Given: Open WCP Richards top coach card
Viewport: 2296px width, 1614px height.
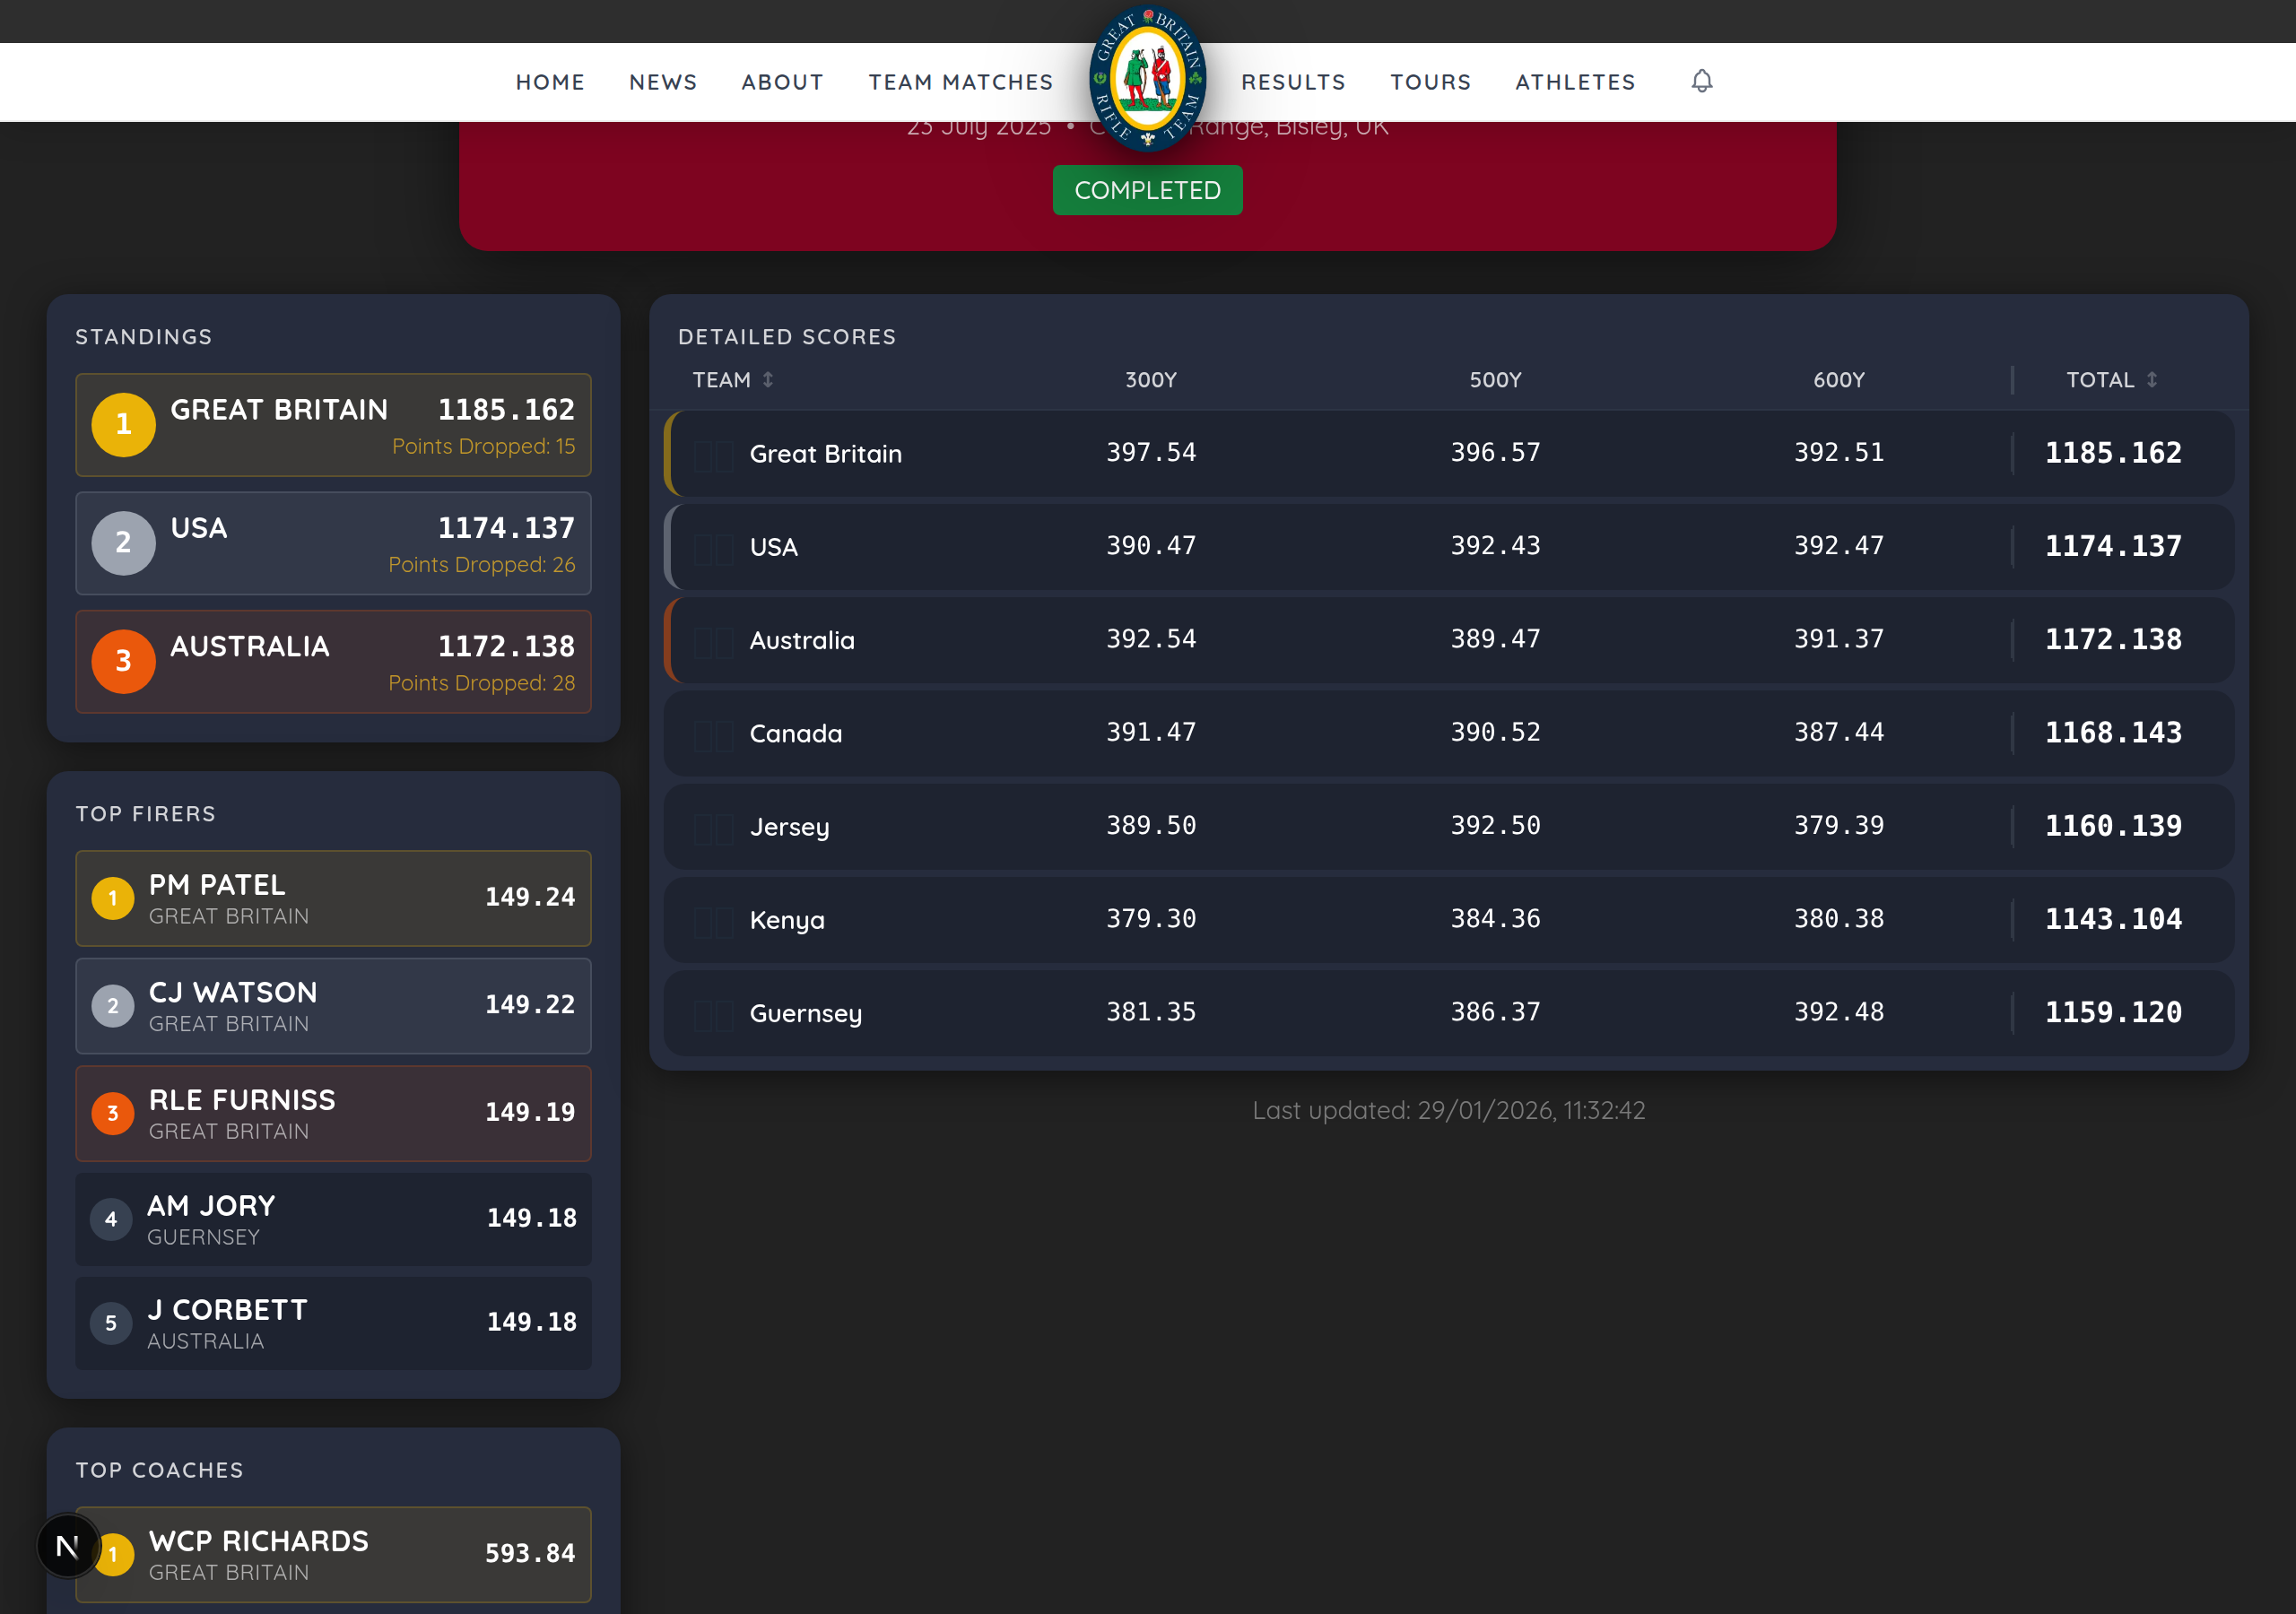Looking at the screenshot, I should [333, 1554].
